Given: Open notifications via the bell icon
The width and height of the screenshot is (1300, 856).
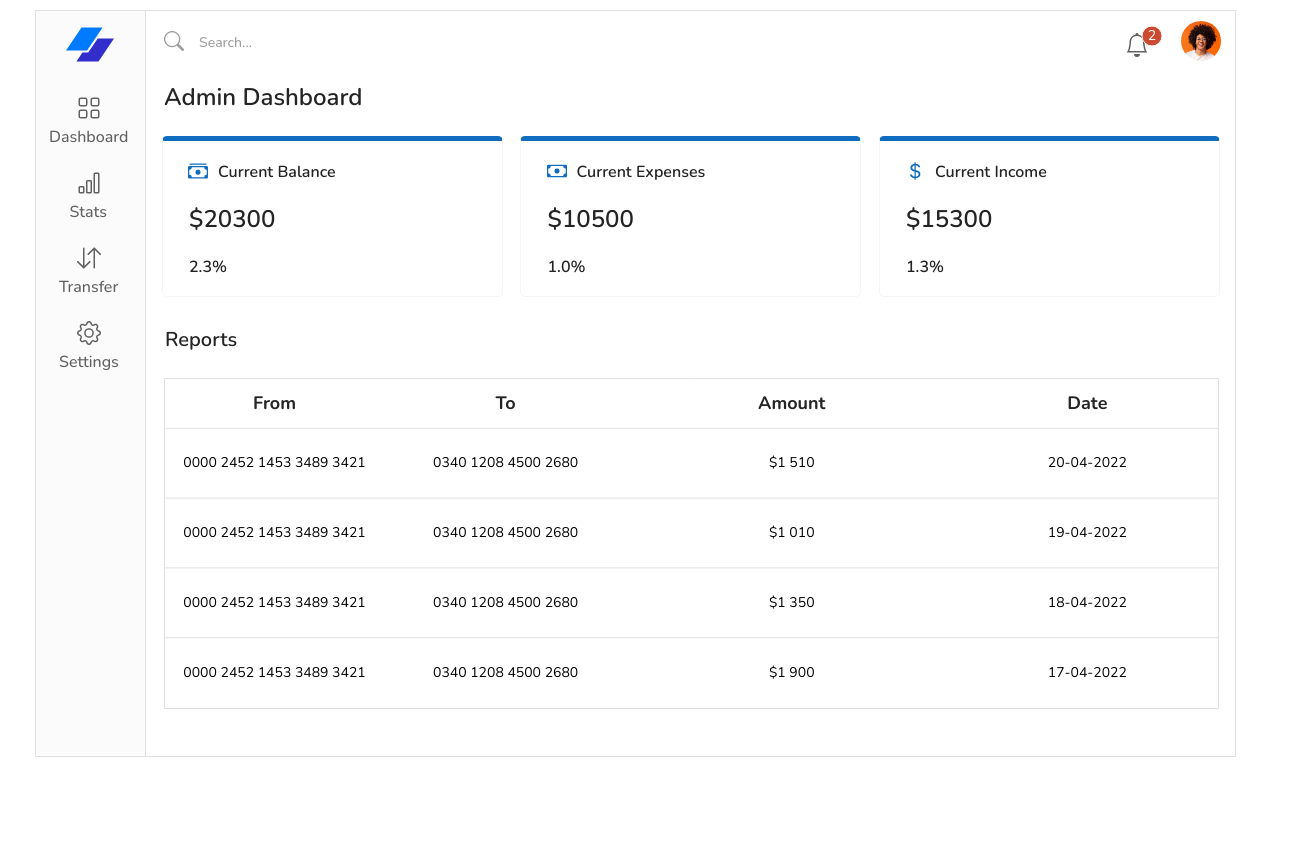Looking at the screenshot, I should tap(1137, 44).
